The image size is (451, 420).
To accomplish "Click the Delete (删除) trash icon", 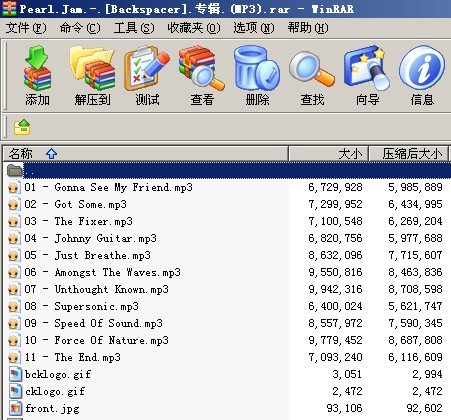I will [x=257, y=68].
